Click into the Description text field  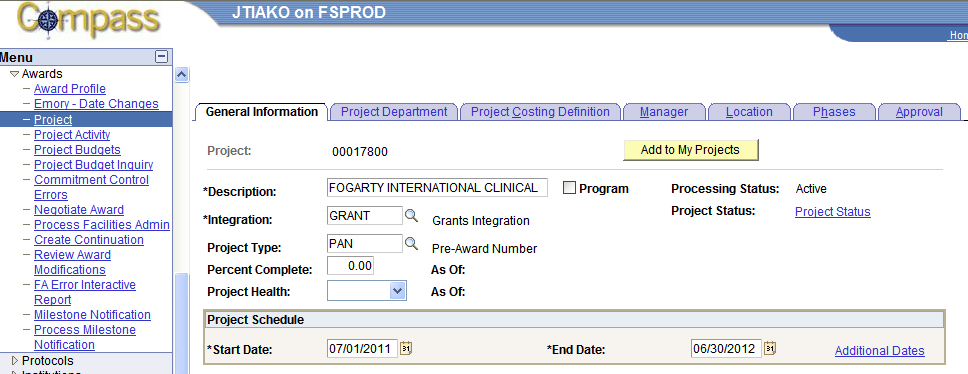pos(437,188)
